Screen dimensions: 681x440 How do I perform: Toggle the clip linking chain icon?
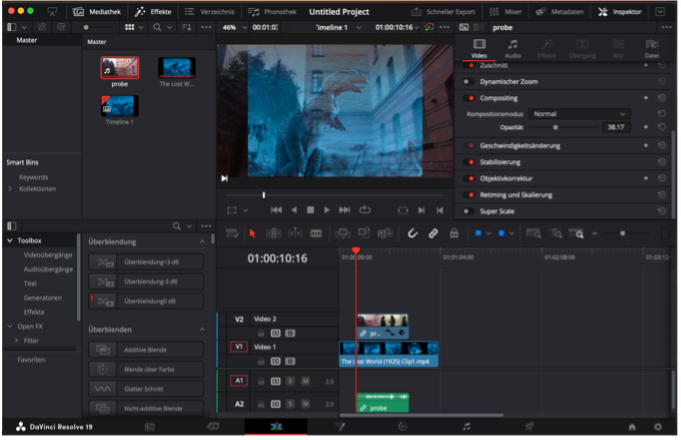point(433,234)
